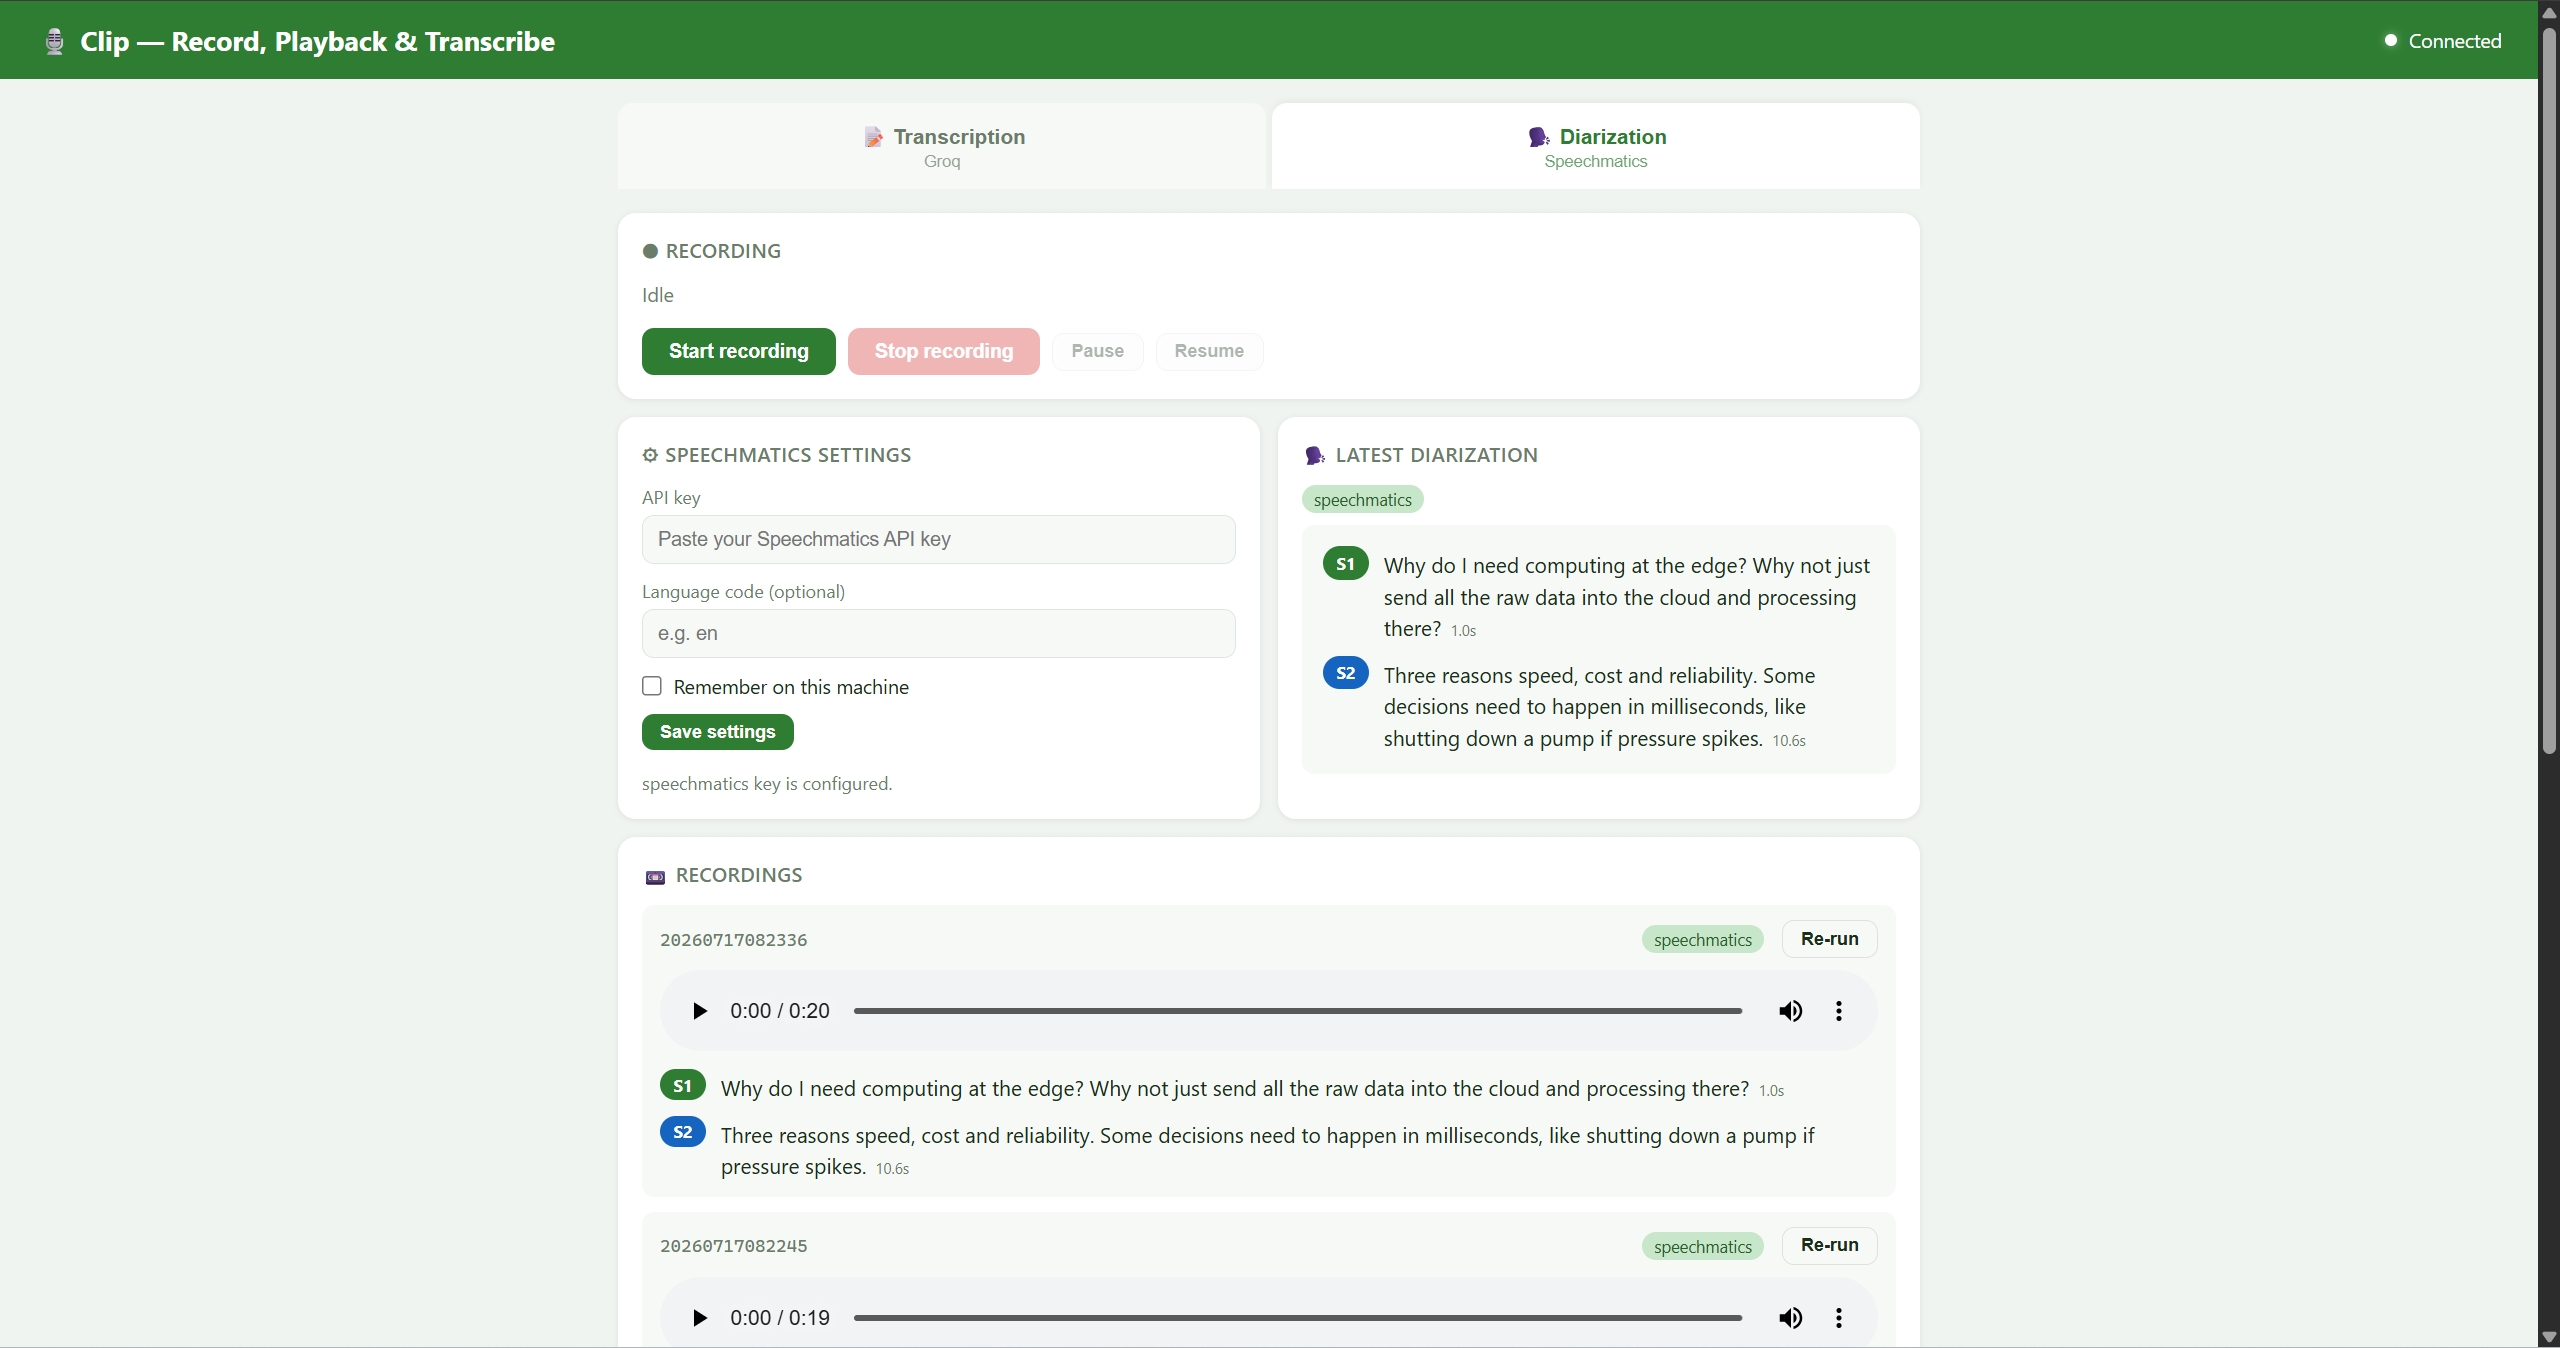This screenshot has height=1348, width=2560.
Task: Enable Remember on this machine checkbox
Action: click(652, 686)
